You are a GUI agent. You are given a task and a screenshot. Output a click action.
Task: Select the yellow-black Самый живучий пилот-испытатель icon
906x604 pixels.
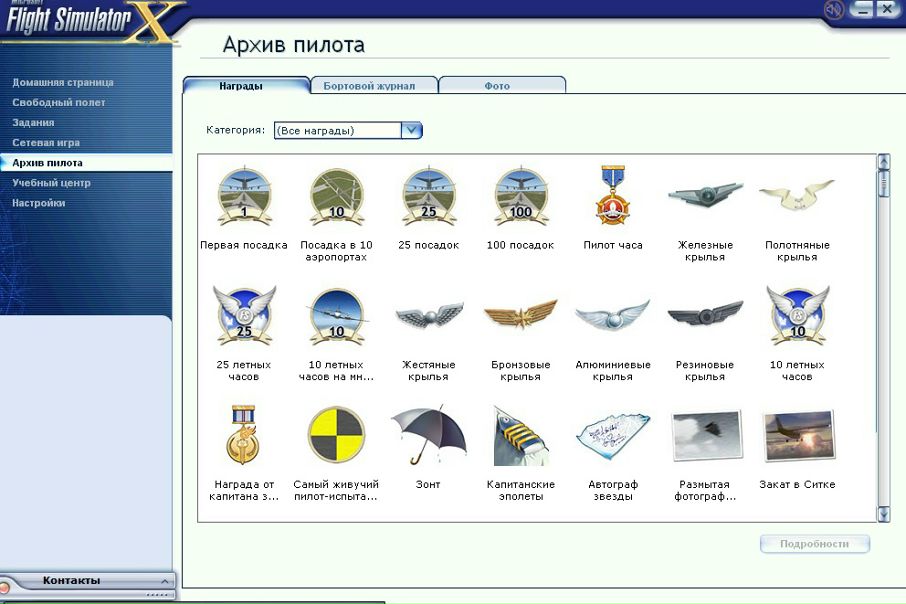(x=336, y=435)
